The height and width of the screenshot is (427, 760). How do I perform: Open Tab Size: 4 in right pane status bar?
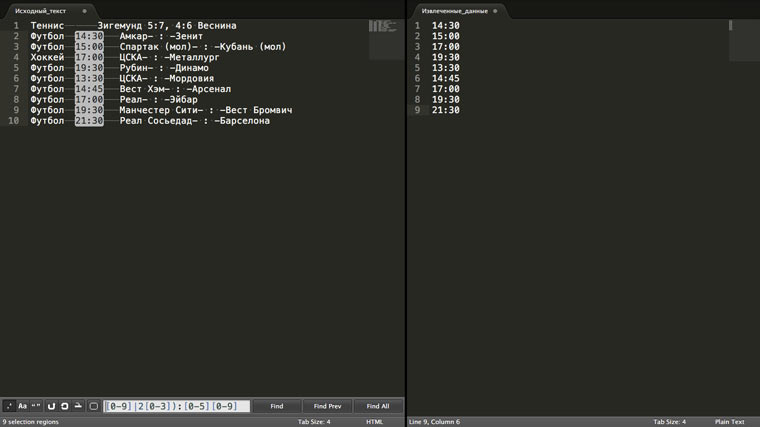point(669,422)
